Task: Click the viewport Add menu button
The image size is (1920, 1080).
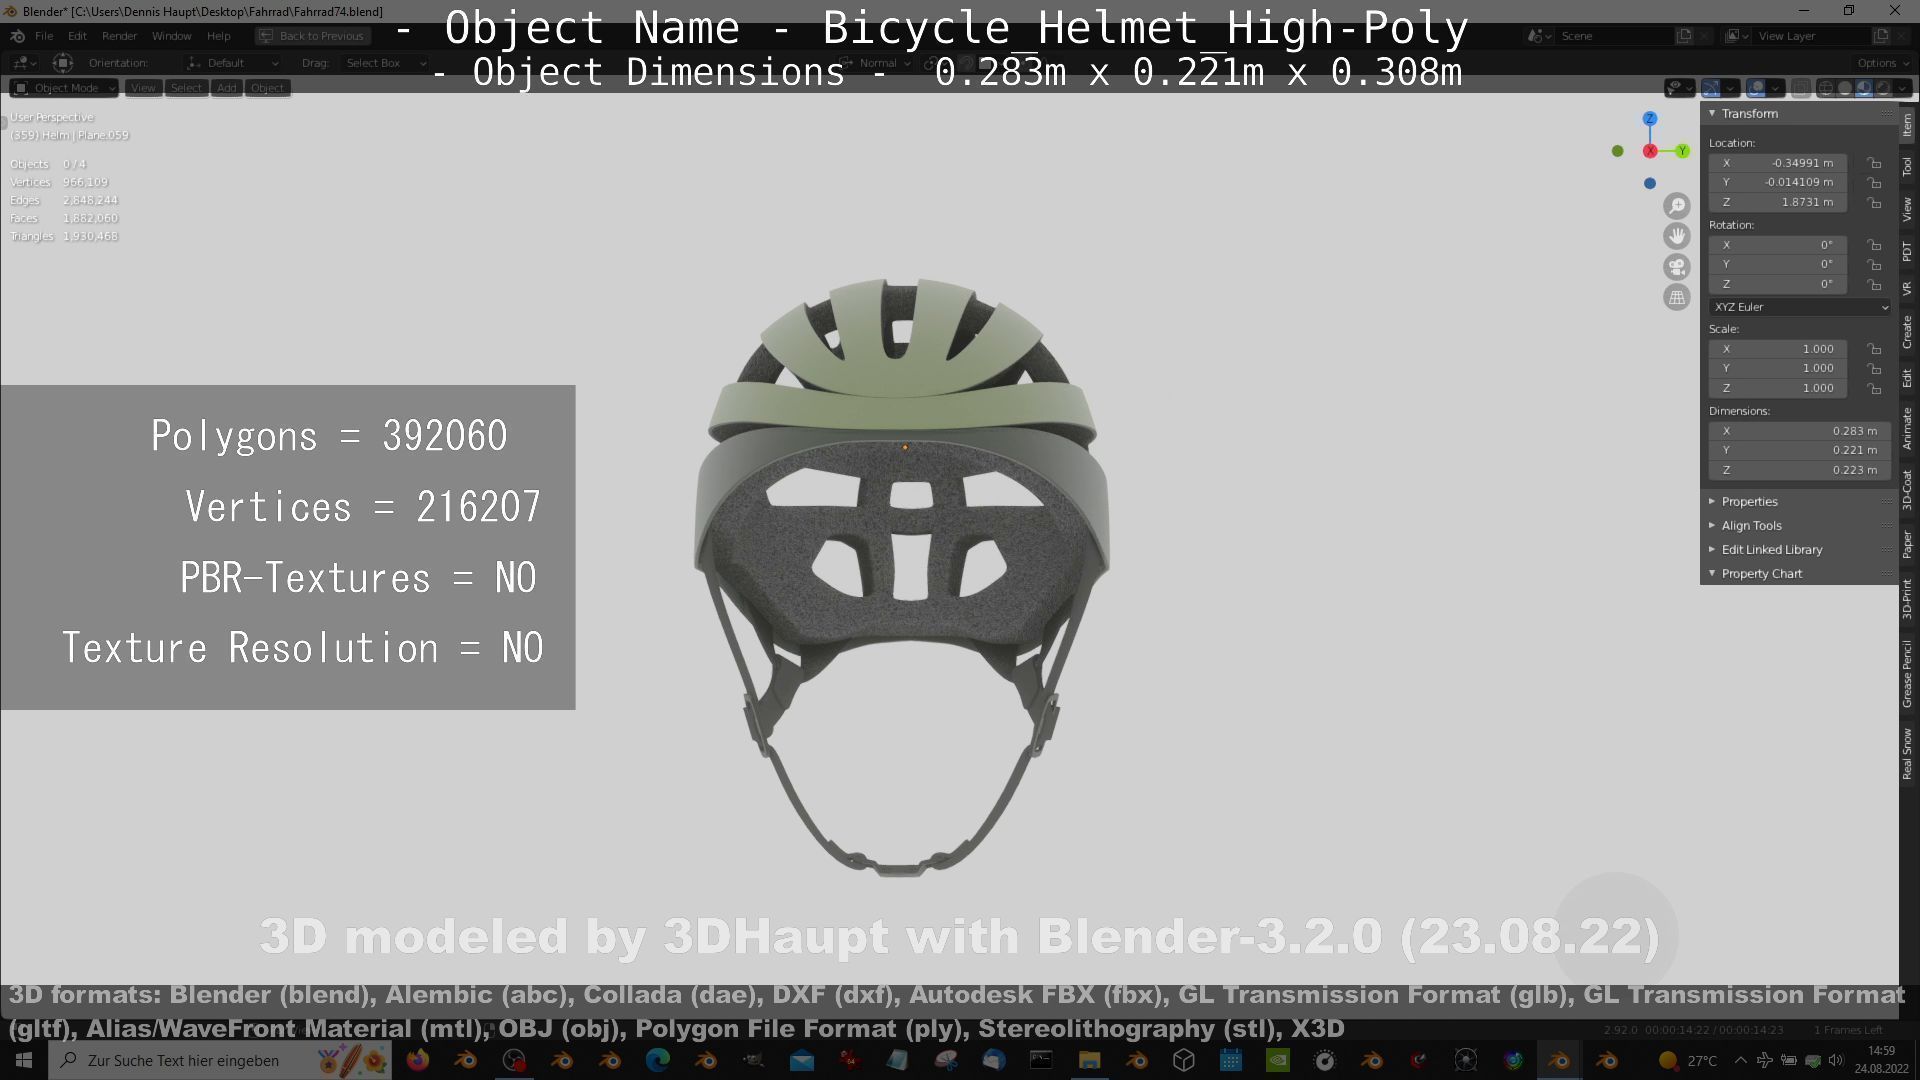Action: [227, 88]
